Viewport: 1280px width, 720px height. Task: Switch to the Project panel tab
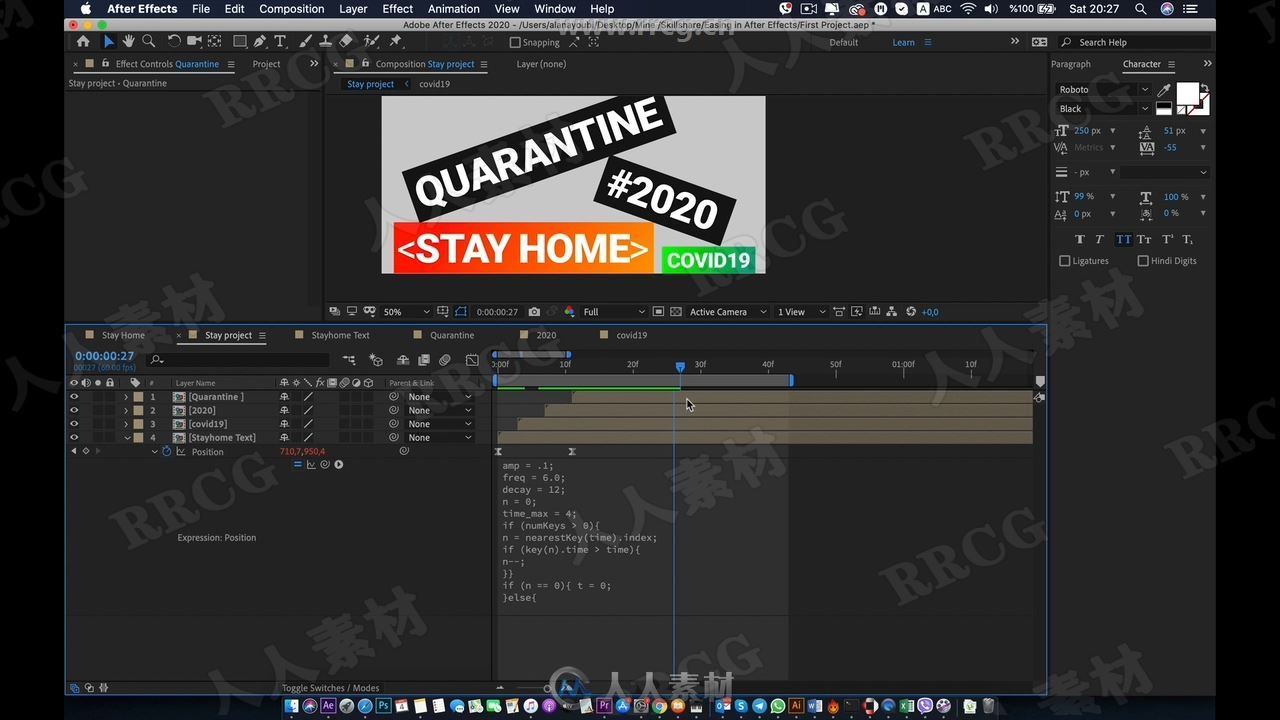[x=266, y=64]
